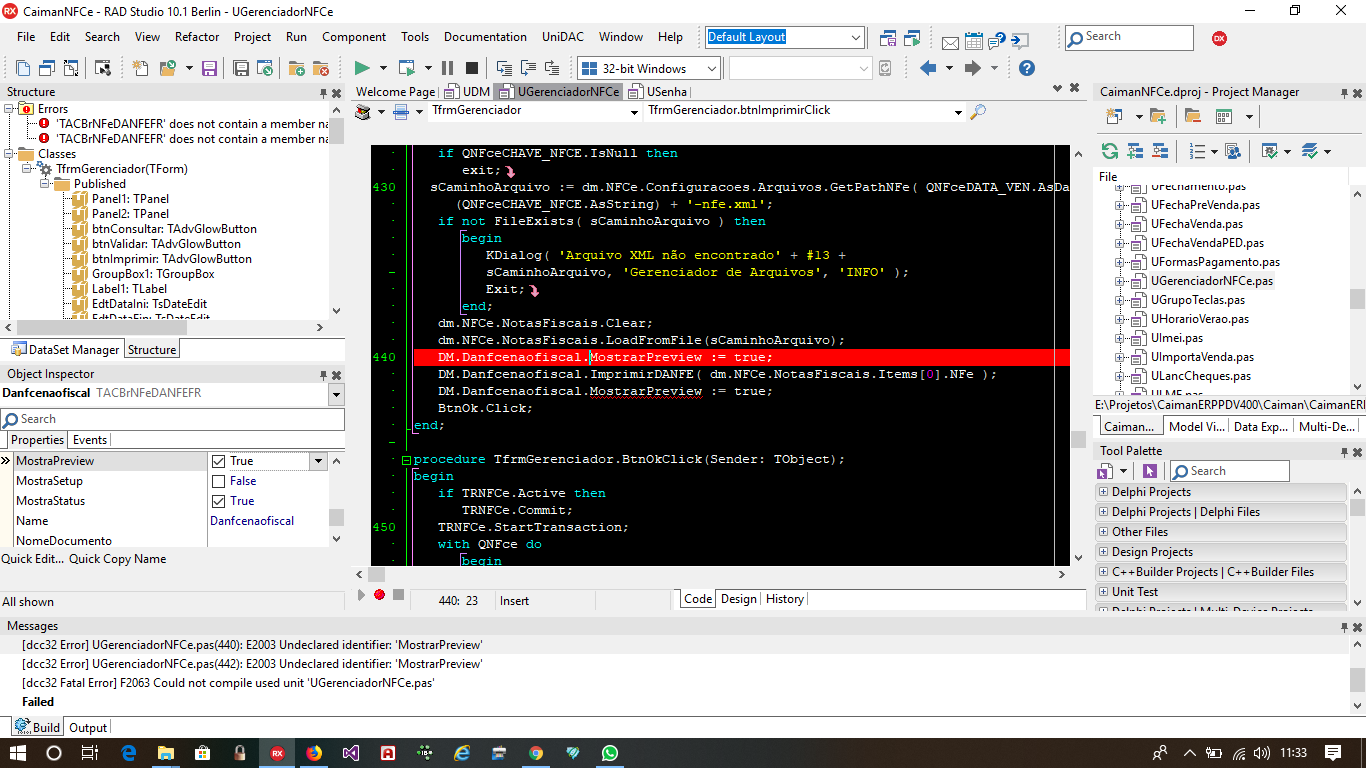Switch to the Output messages tab
Image resolution: width=1366 pixels, height=768 pixels.
[x=88, y=728]
